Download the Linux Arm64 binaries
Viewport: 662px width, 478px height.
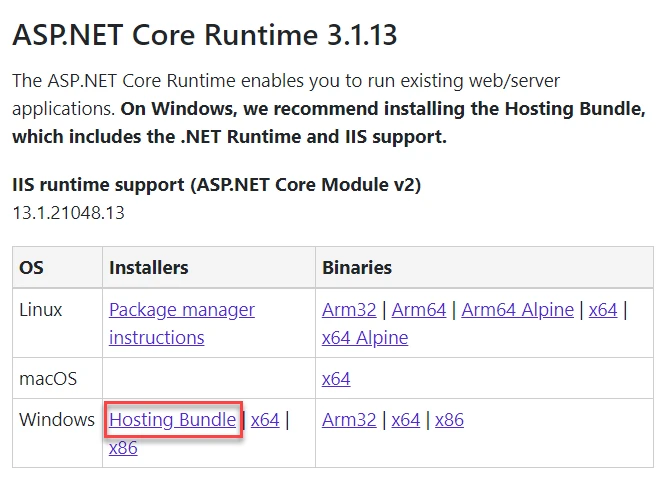tap(419, 310)
